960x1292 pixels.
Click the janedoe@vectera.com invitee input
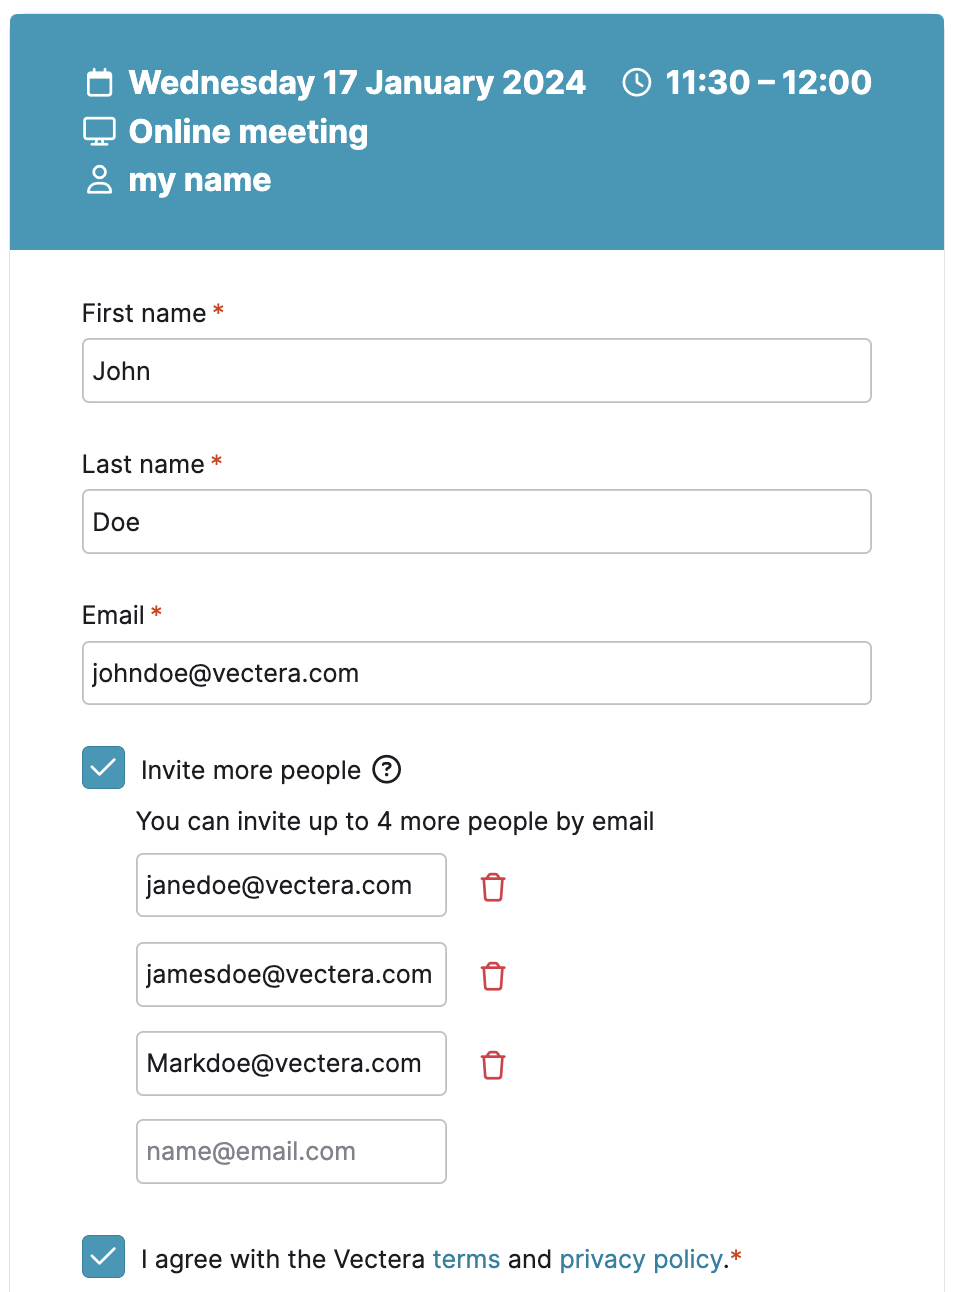pos(291,885)
